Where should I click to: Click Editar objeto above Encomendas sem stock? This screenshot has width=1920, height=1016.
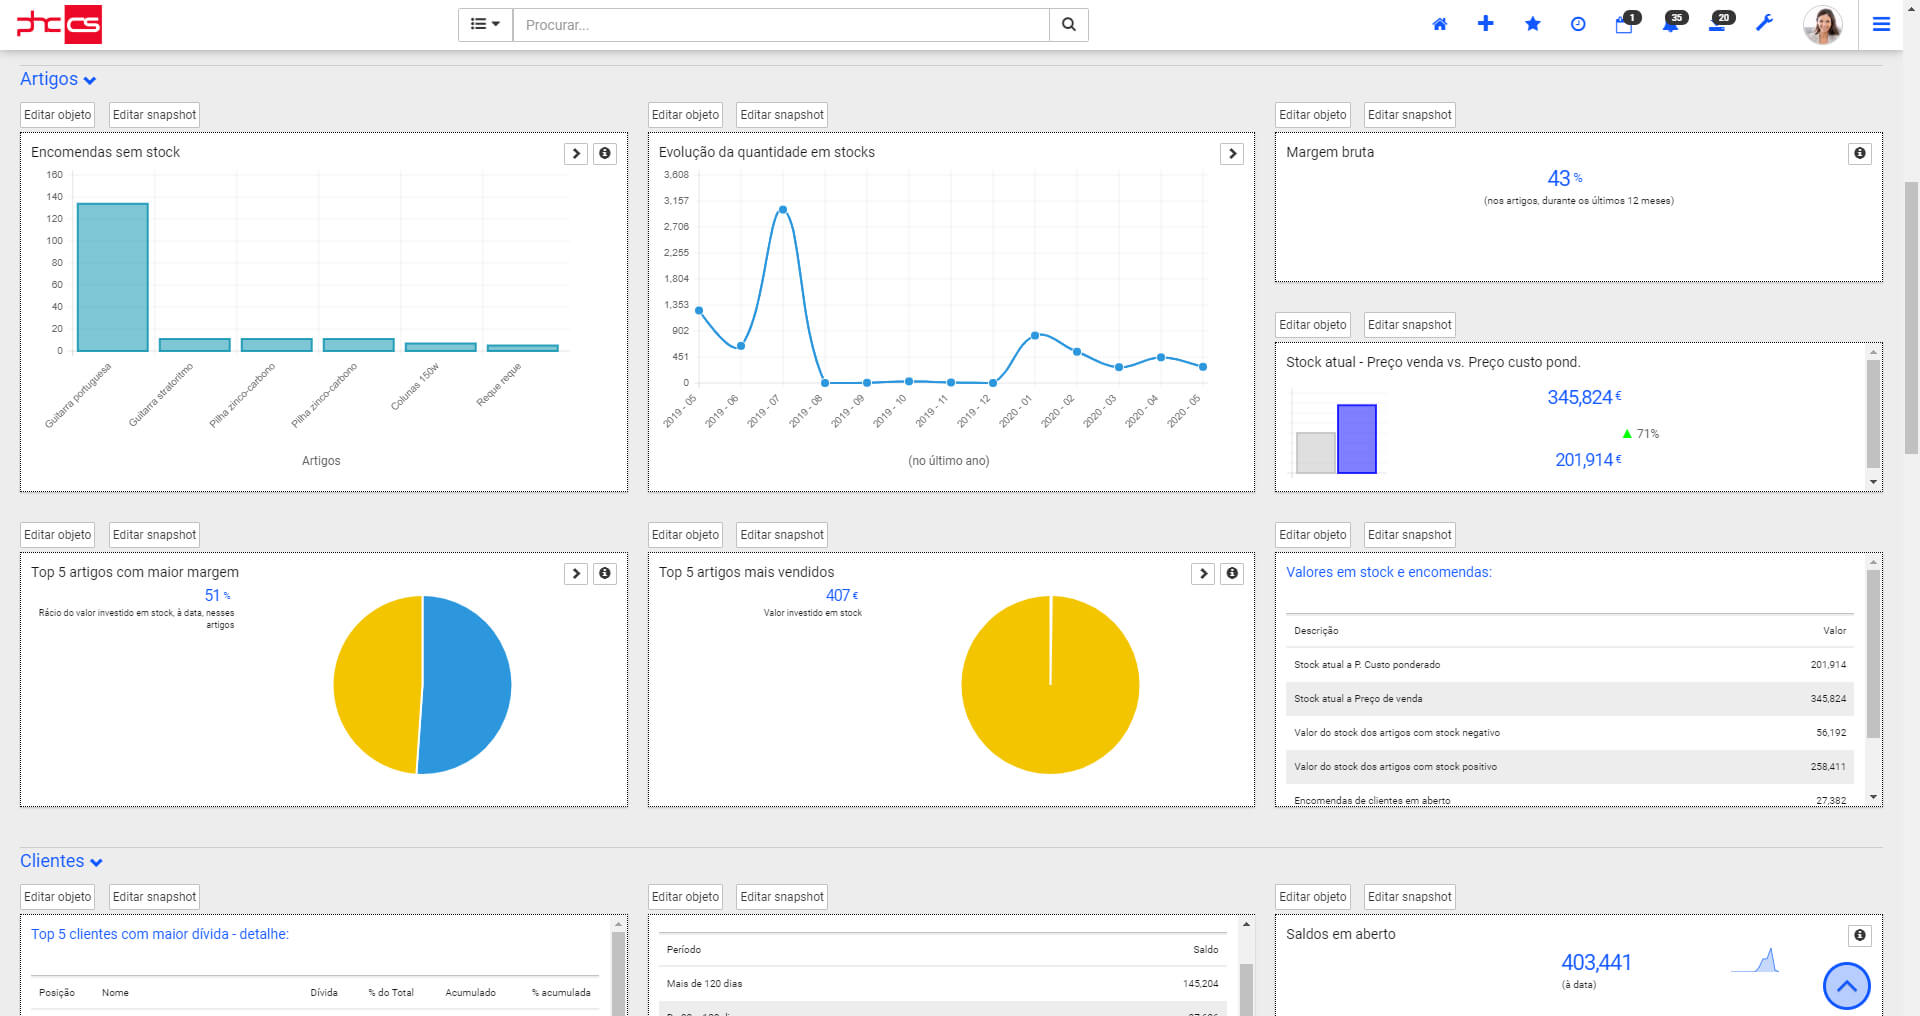coord(57,115)
